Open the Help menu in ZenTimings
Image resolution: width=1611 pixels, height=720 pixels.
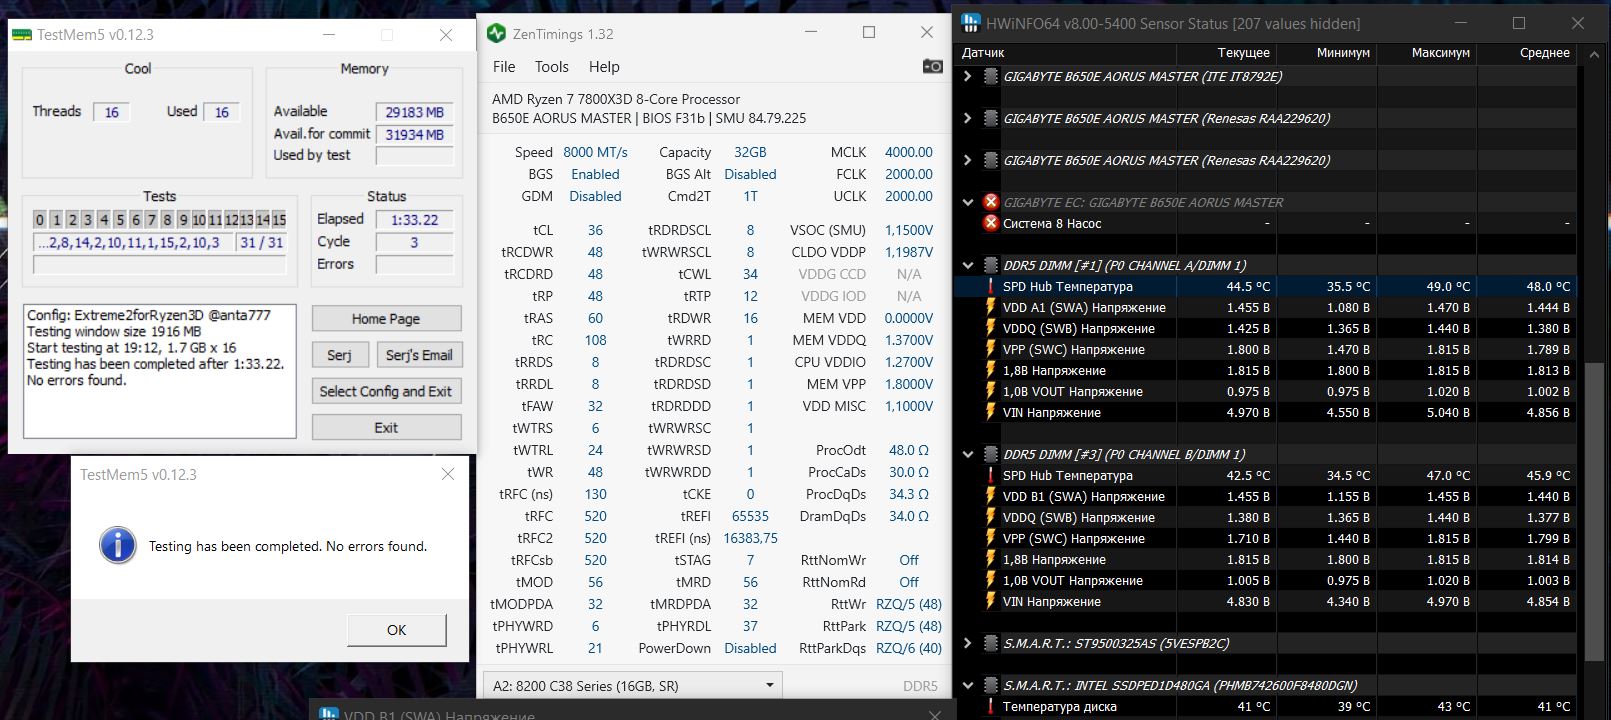click(x=604, y=67)
